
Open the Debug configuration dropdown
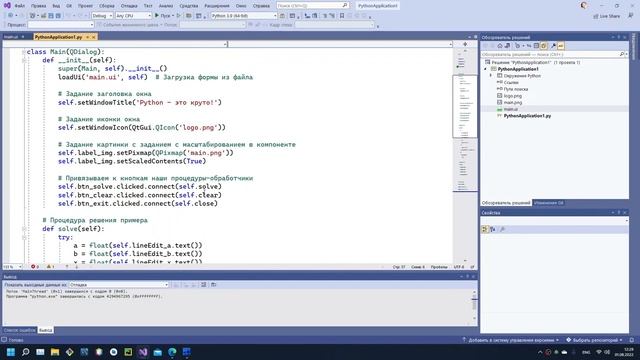click(102, 16)
